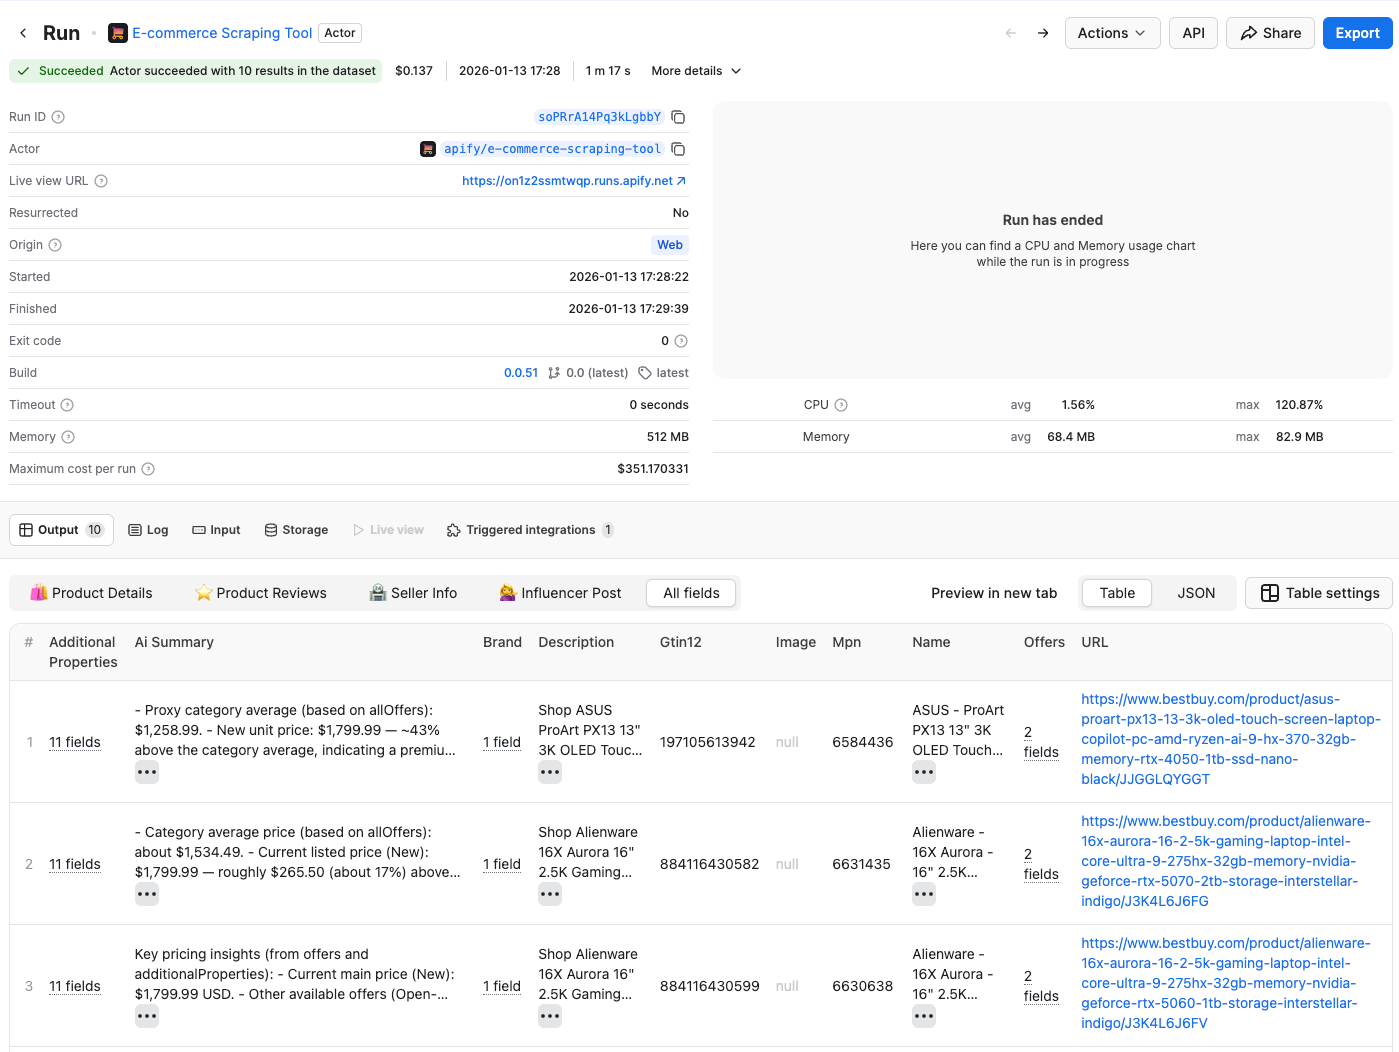Click help icon next to Exit code value

(681, 341)
